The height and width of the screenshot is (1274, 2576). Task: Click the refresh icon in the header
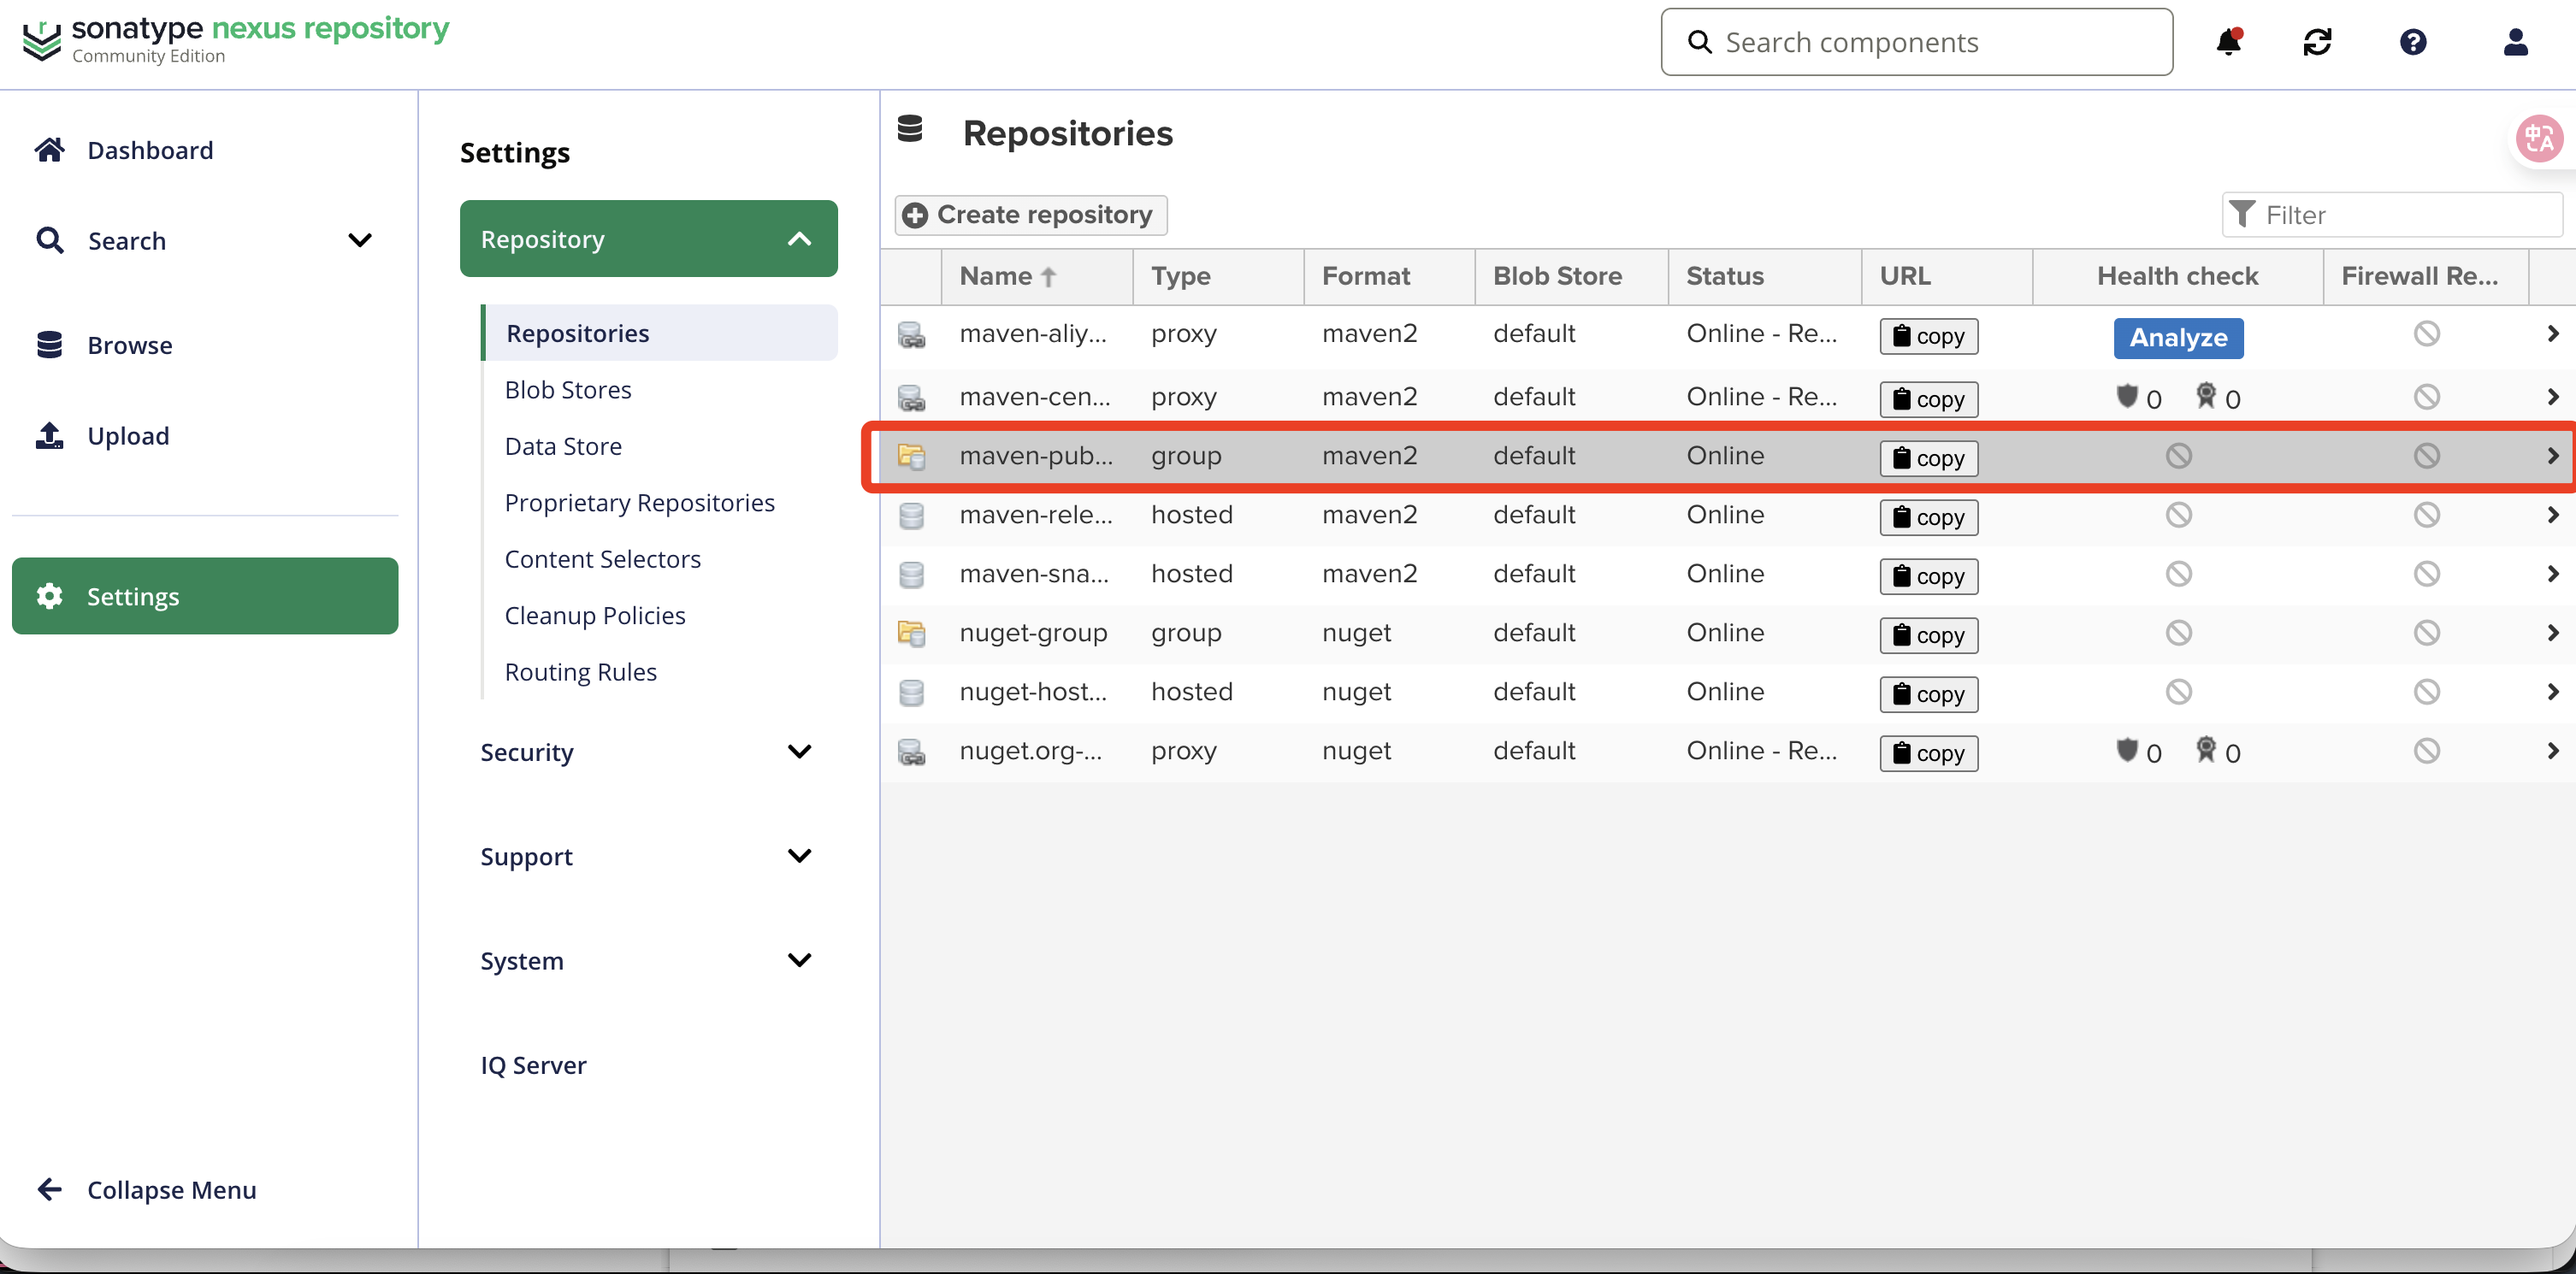(2317, 42)
